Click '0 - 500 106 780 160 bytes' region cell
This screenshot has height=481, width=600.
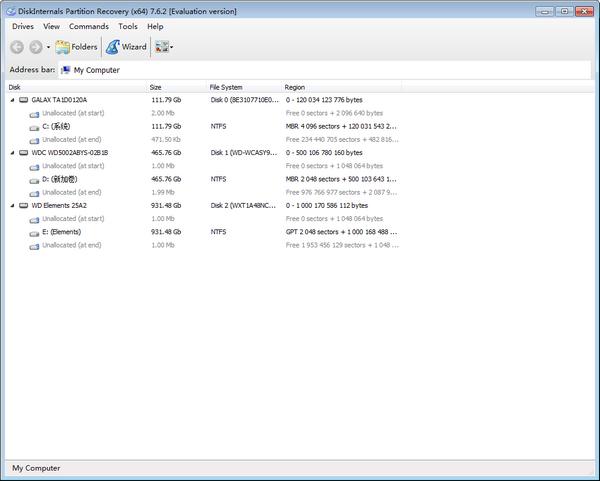(324, 153)
